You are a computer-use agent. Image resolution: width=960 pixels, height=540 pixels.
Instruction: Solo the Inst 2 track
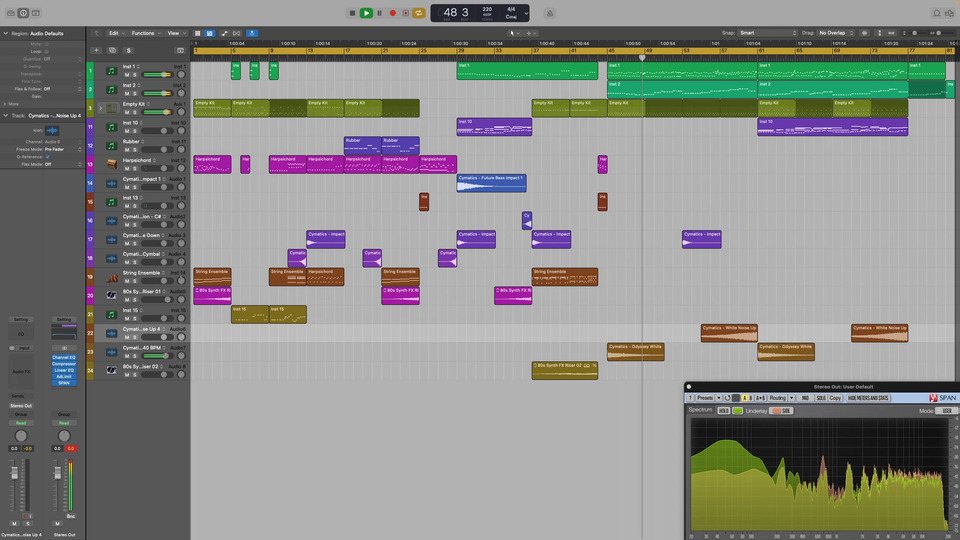click(x=135, y=94)
